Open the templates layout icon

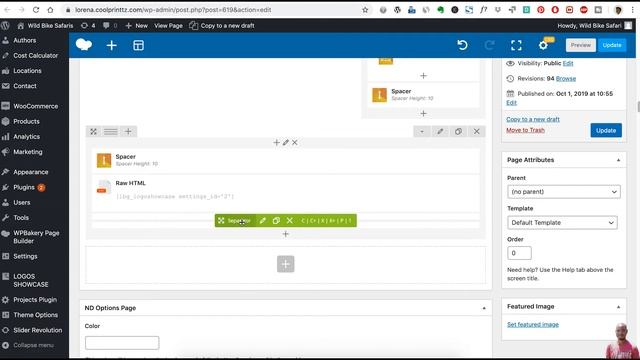coord(138,45)
